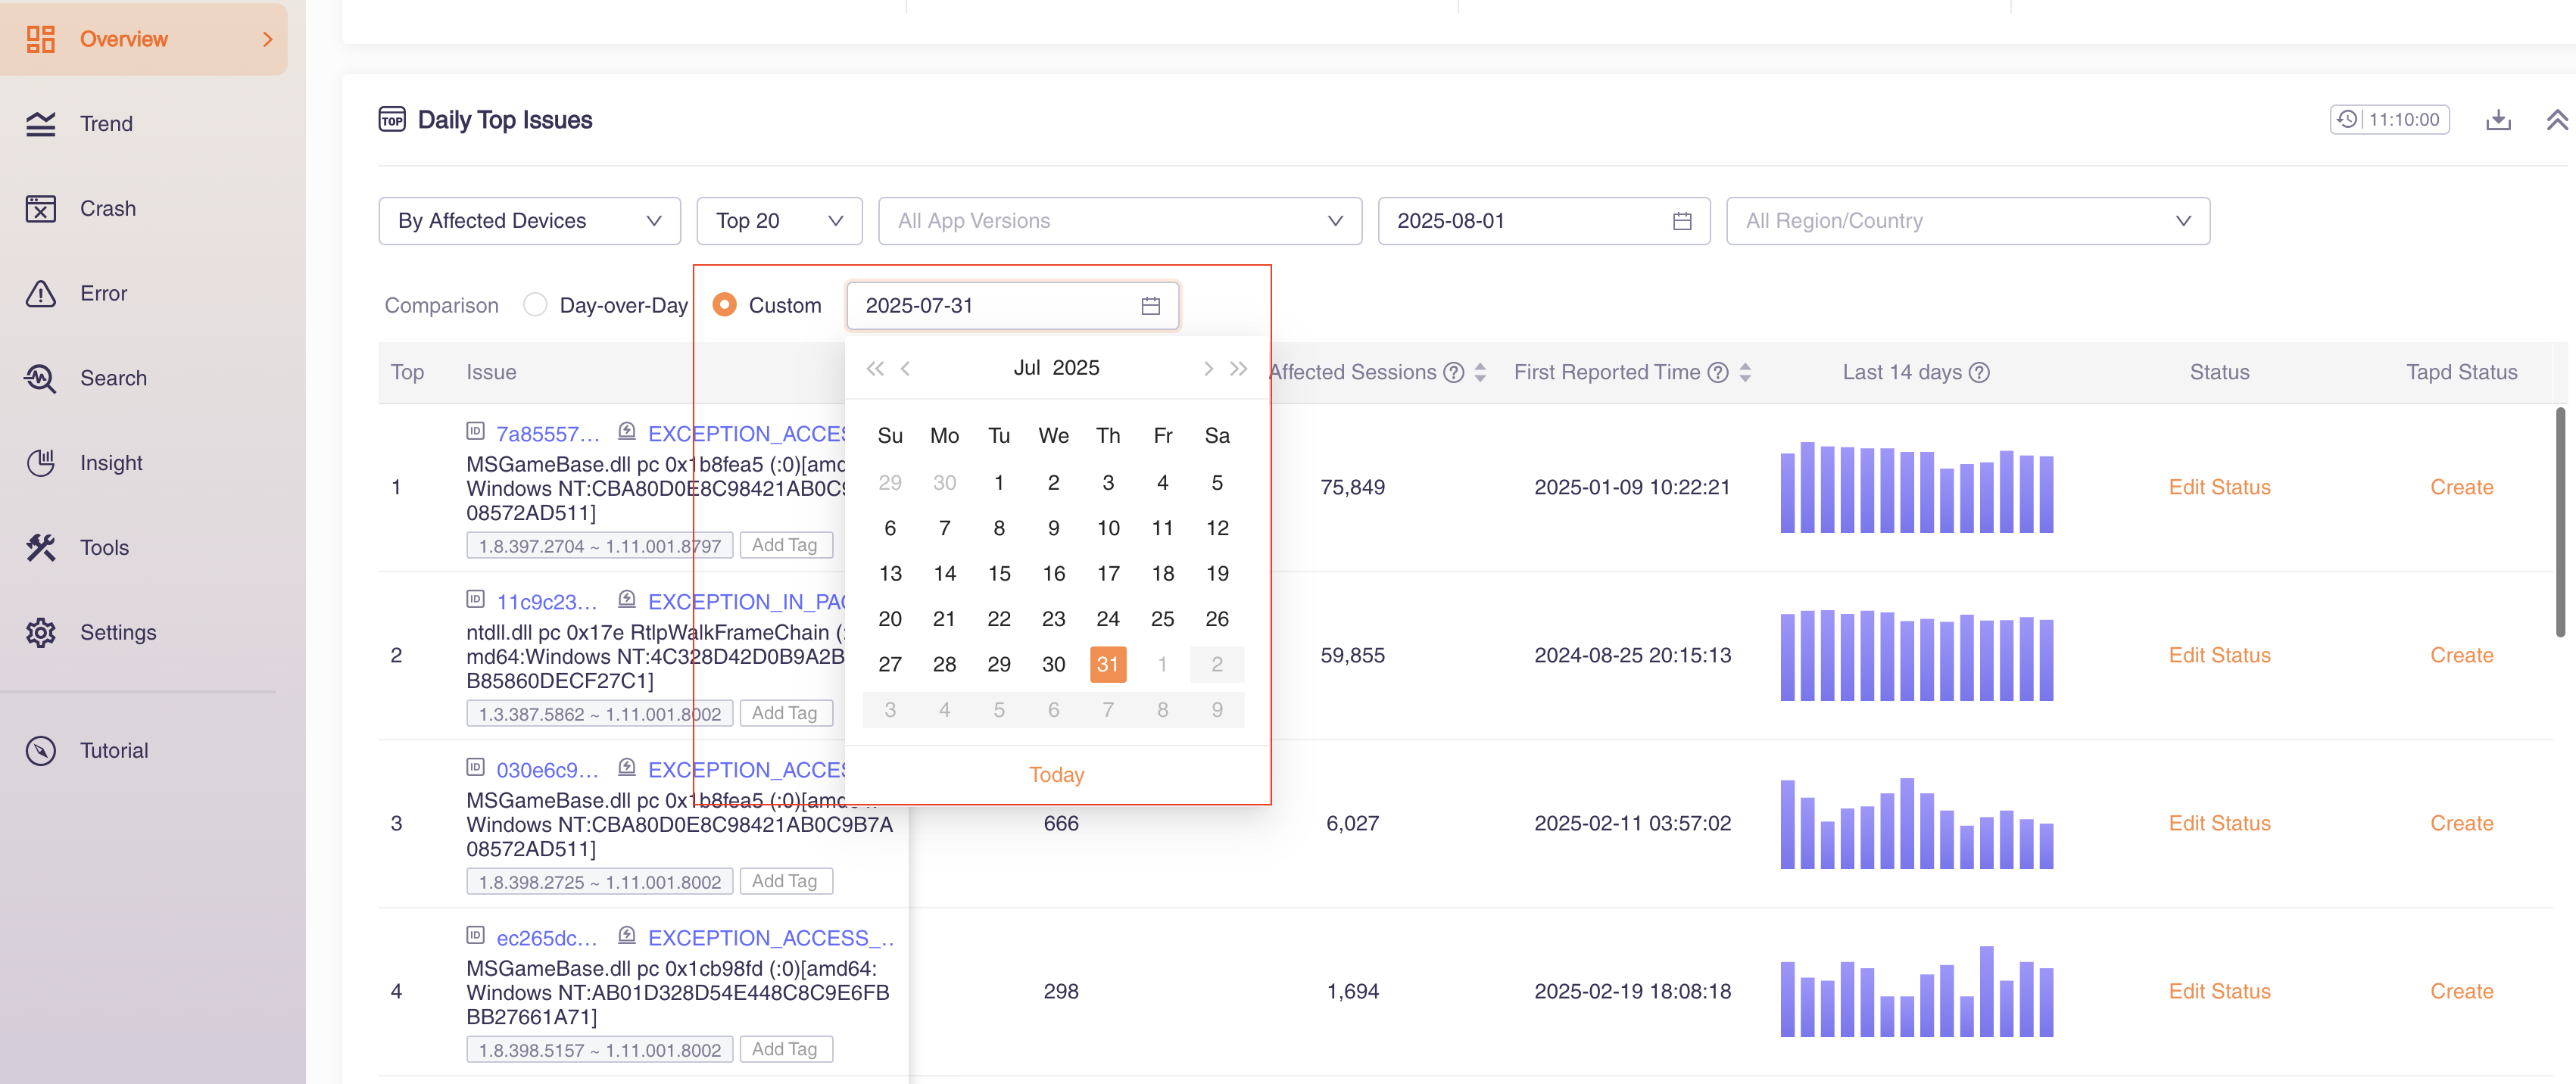Click exception type icon in row 4
The height and width of the screenshot is (1084, 2576).
click(x=626, y=935)
